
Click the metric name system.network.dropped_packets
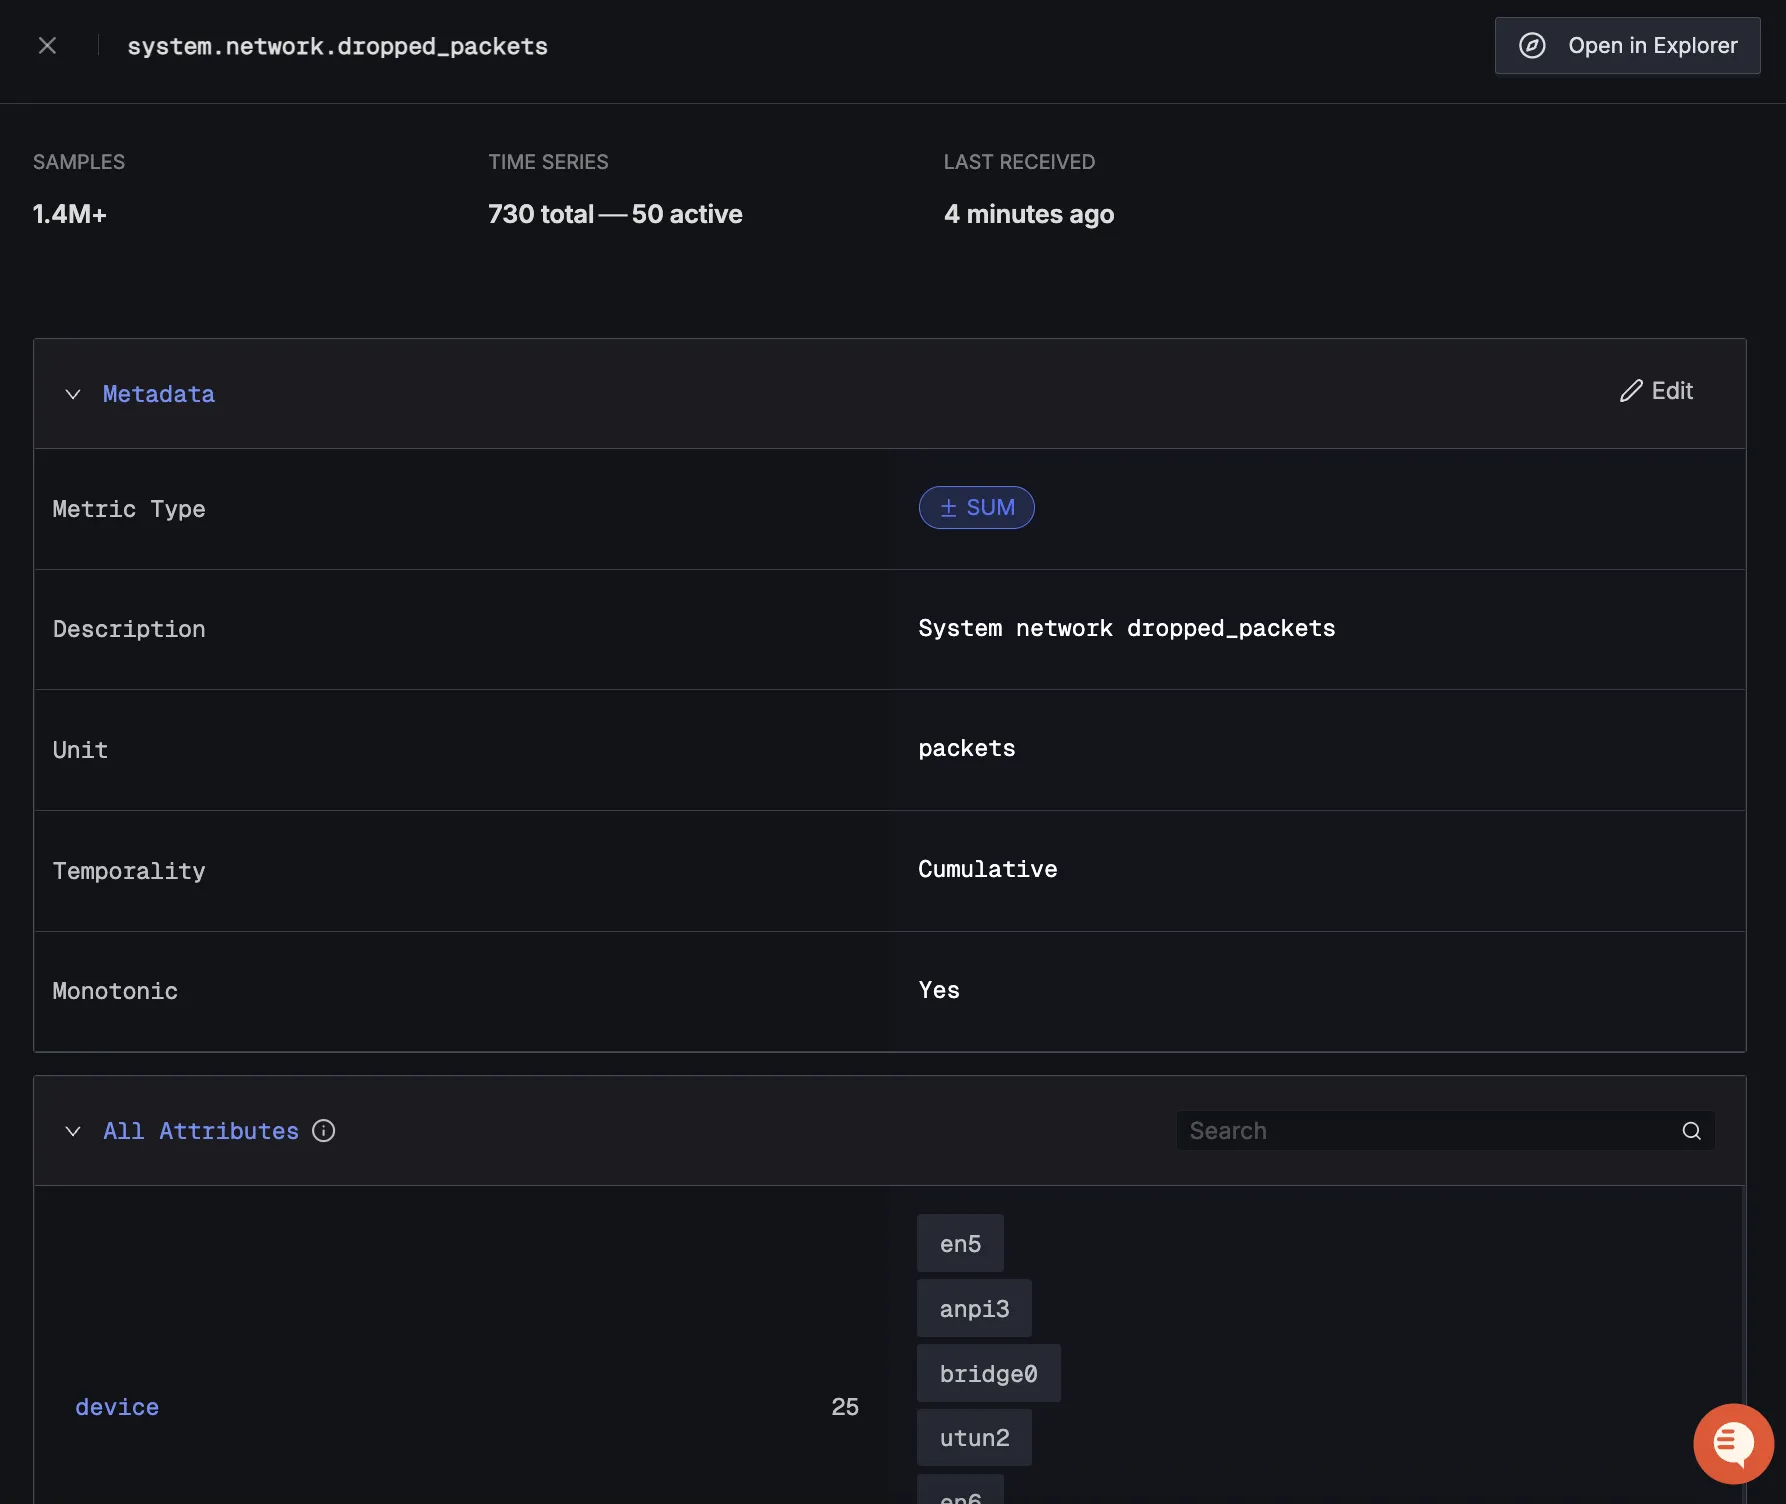coord(337,46)
